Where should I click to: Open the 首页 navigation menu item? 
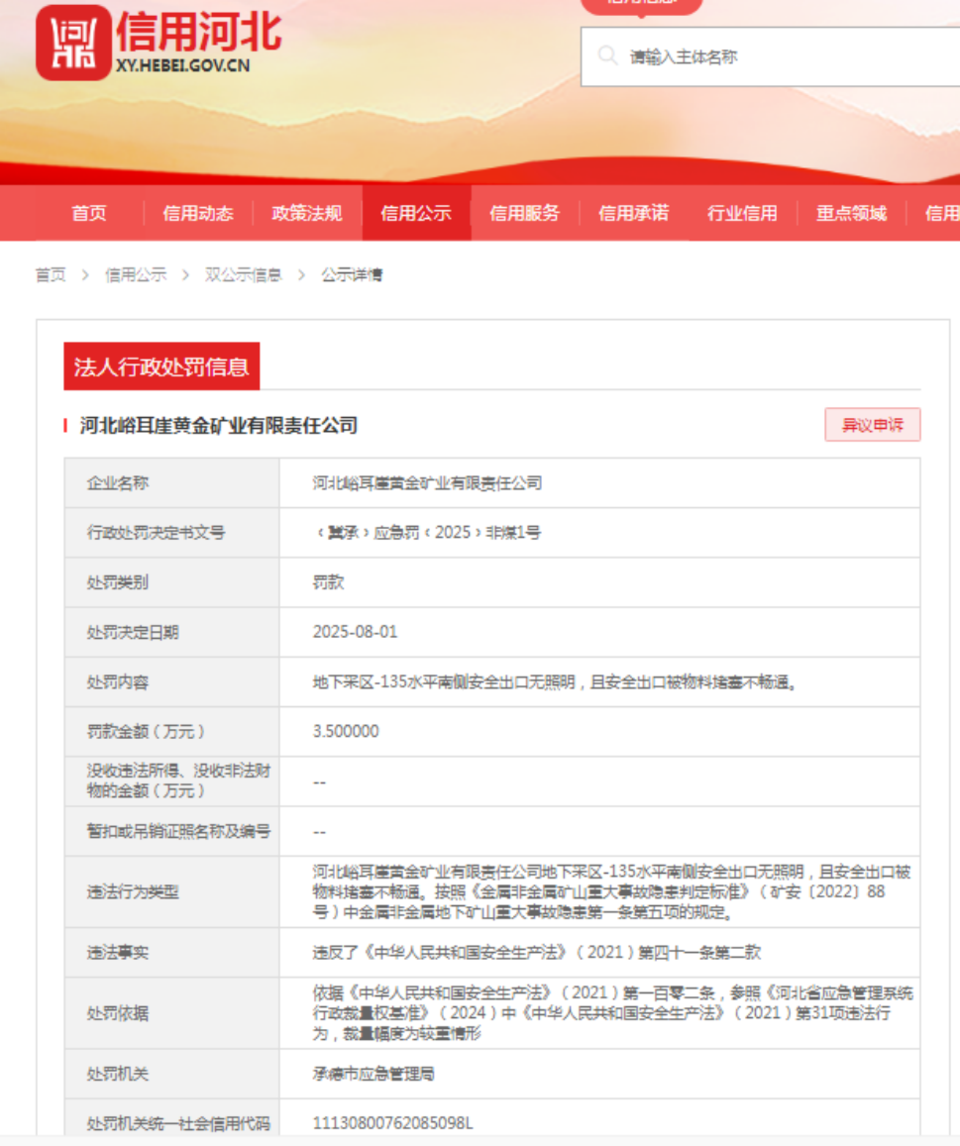tap(89, 213)
